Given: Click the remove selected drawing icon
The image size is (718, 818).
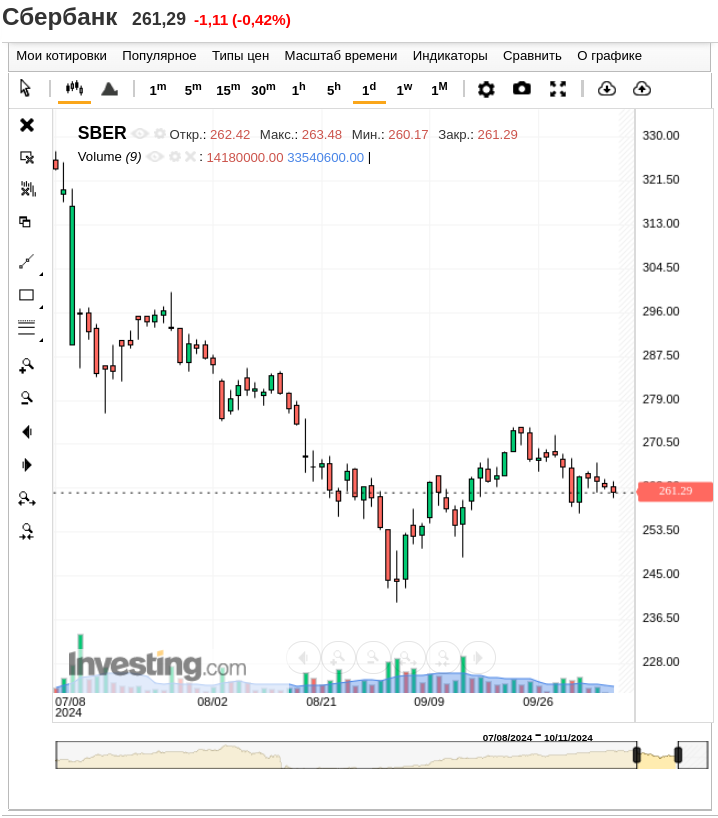Looking at the screenshot, I should point(27,157).
